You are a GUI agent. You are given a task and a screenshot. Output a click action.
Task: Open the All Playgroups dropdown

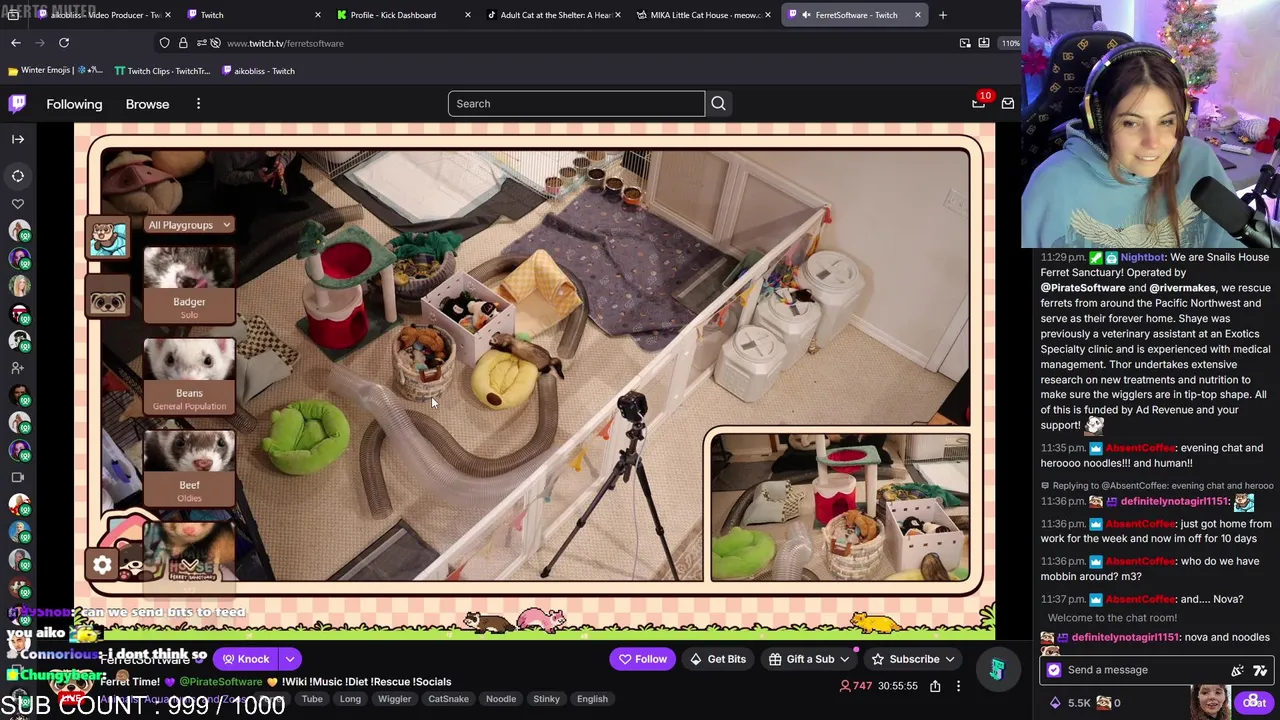(189, 225)
